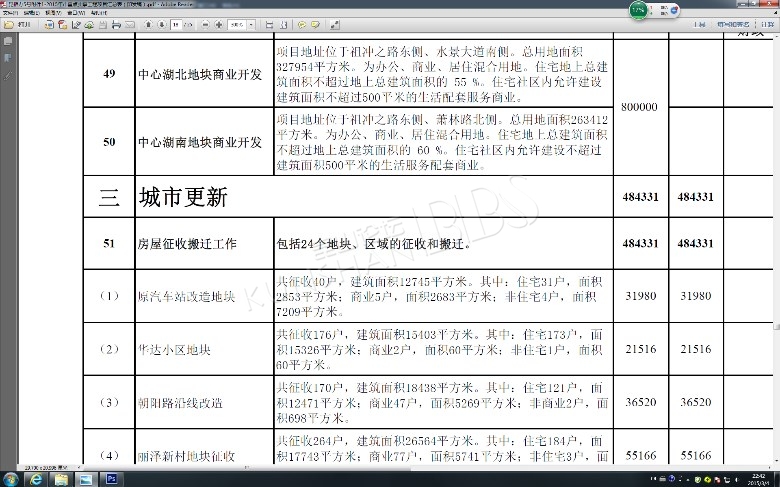Click the cloud upload icon
This screenshot has width=780, height=487.
click(89, 24)
